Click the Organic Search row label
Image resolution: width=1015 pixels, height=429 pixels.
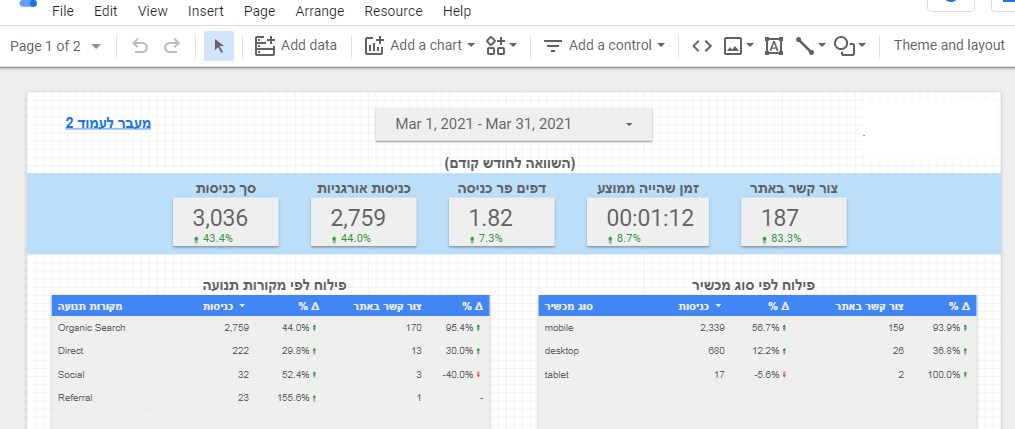(91, 328)
